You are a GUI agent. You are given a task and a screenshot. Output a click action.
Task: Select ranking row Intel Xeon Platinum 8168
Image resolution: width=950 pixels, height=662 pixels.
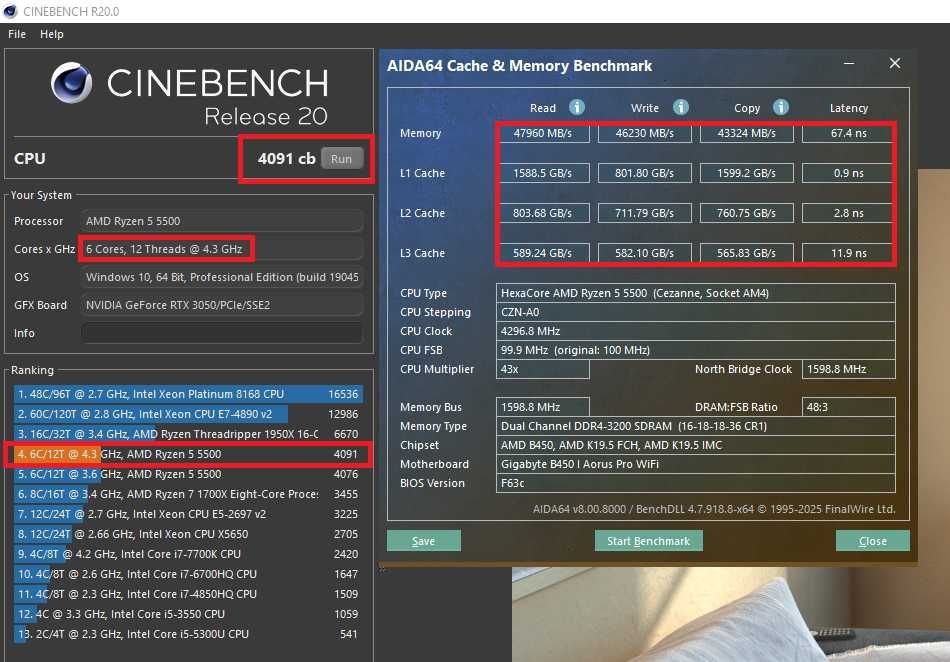click(188, 394)
